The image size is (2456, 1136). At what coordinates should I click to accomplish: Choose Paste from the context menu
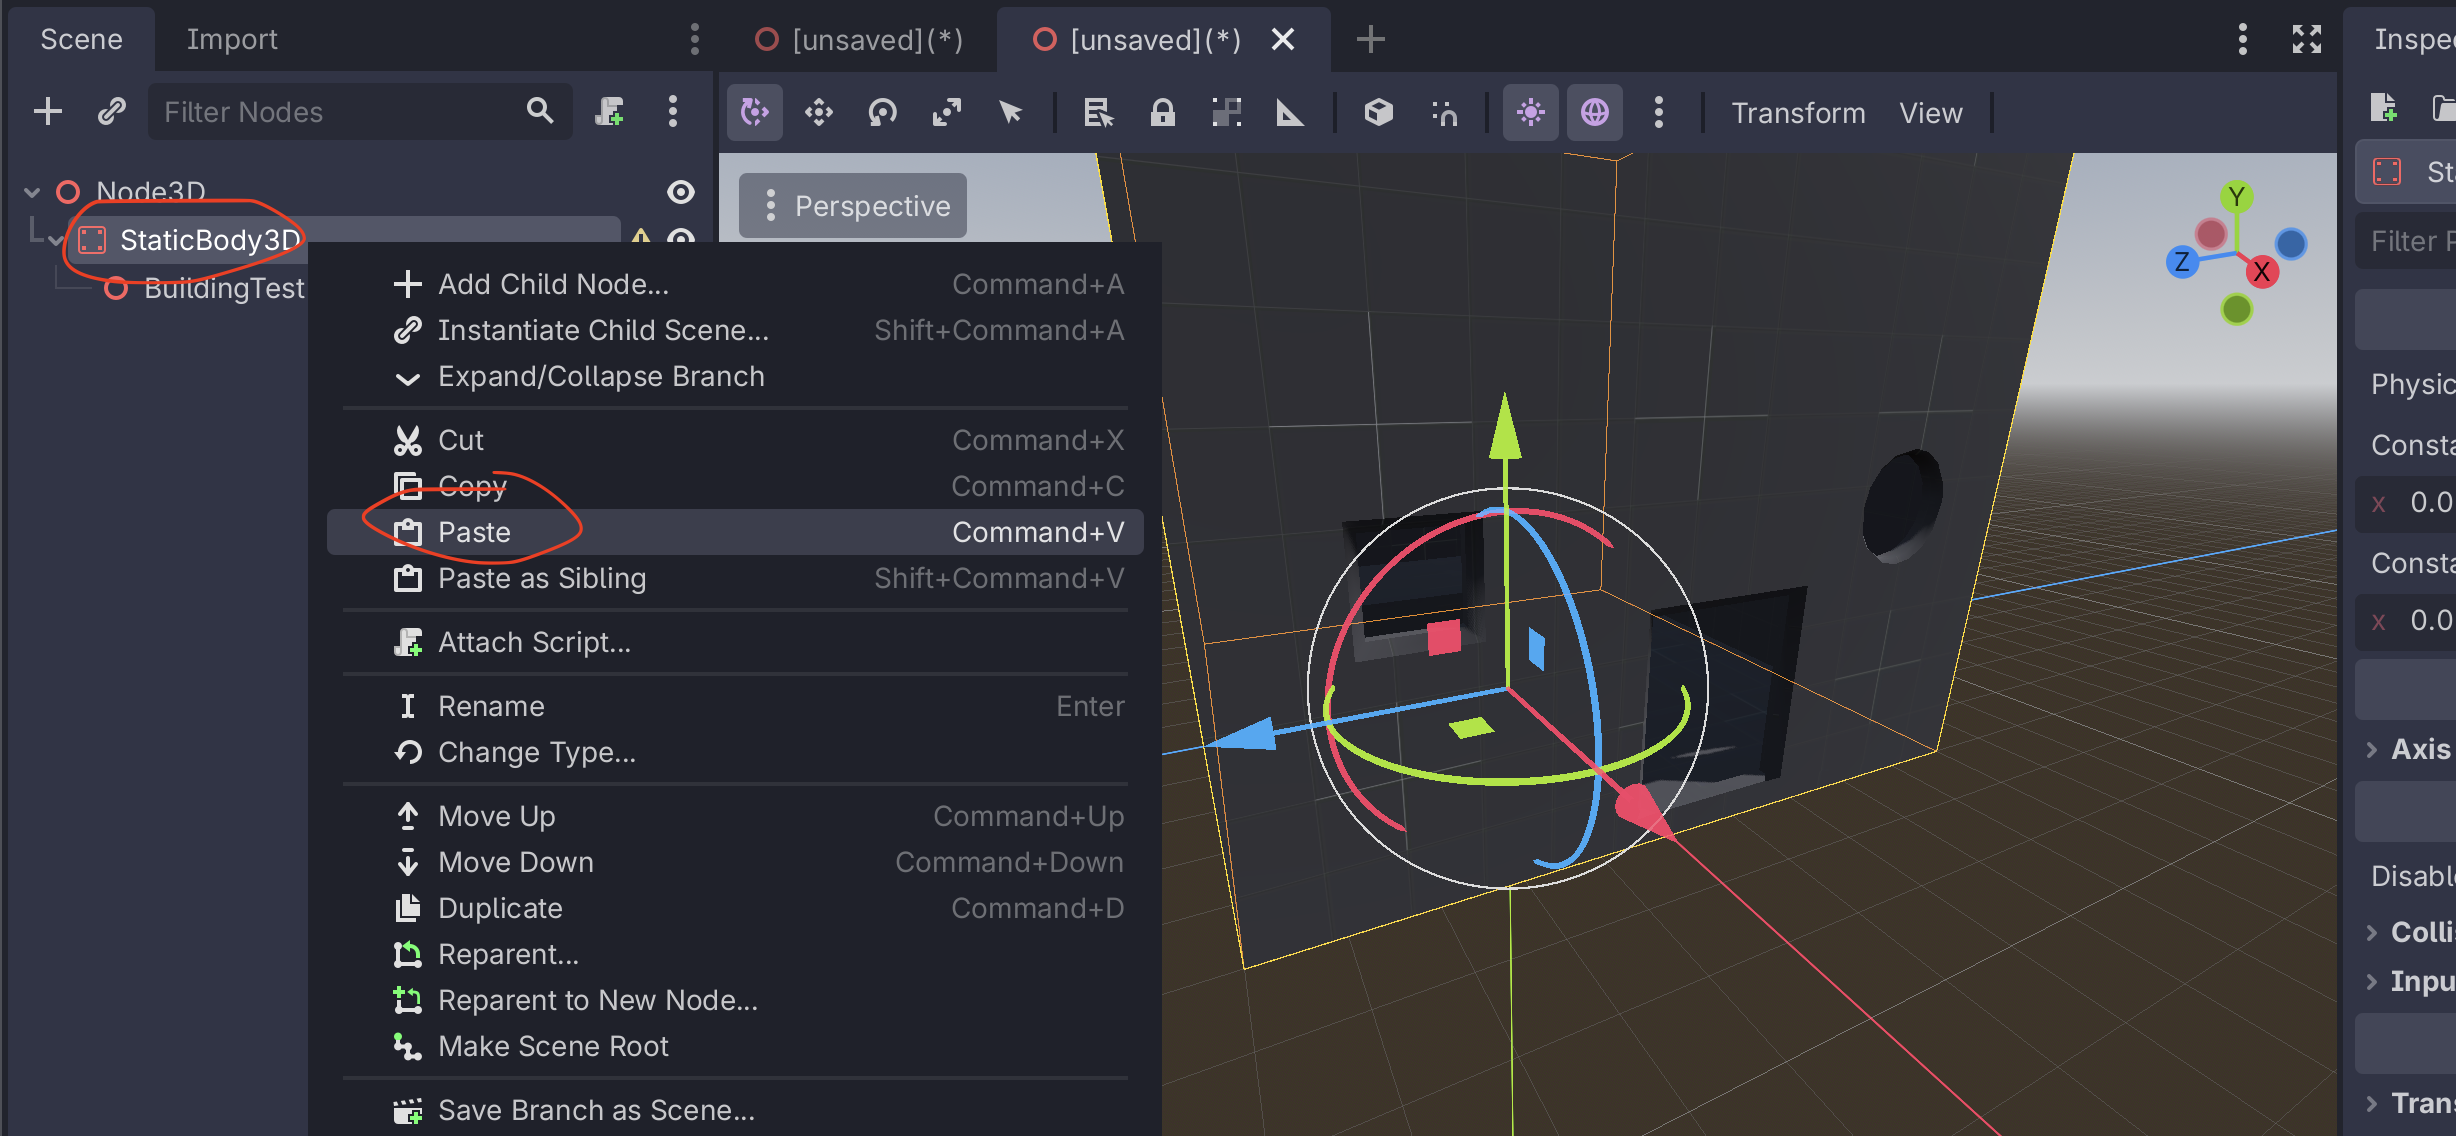point(474,532)
